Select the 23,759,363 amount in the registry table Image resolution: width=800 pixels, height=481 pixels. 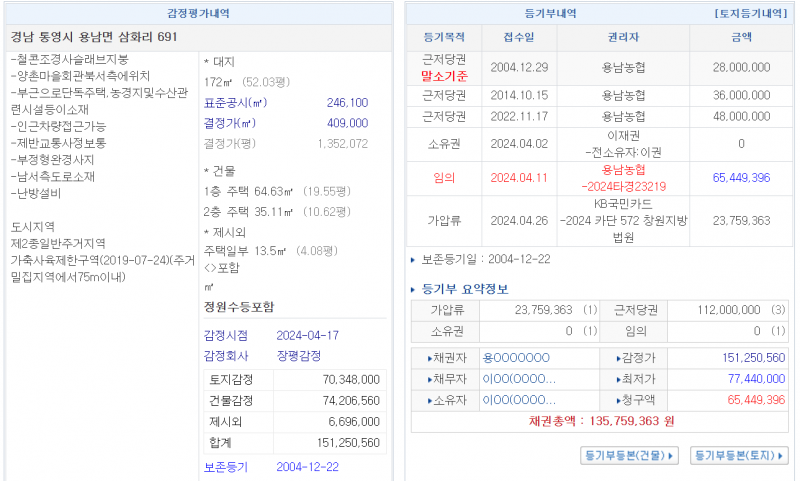tap(741, 221)
